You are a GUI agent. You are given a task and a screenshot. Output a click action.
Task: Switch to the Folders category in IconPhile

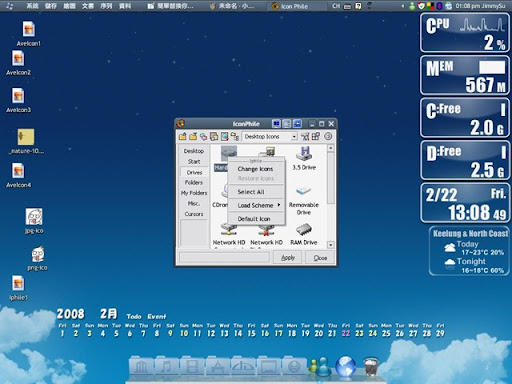(x=194, y=182)
